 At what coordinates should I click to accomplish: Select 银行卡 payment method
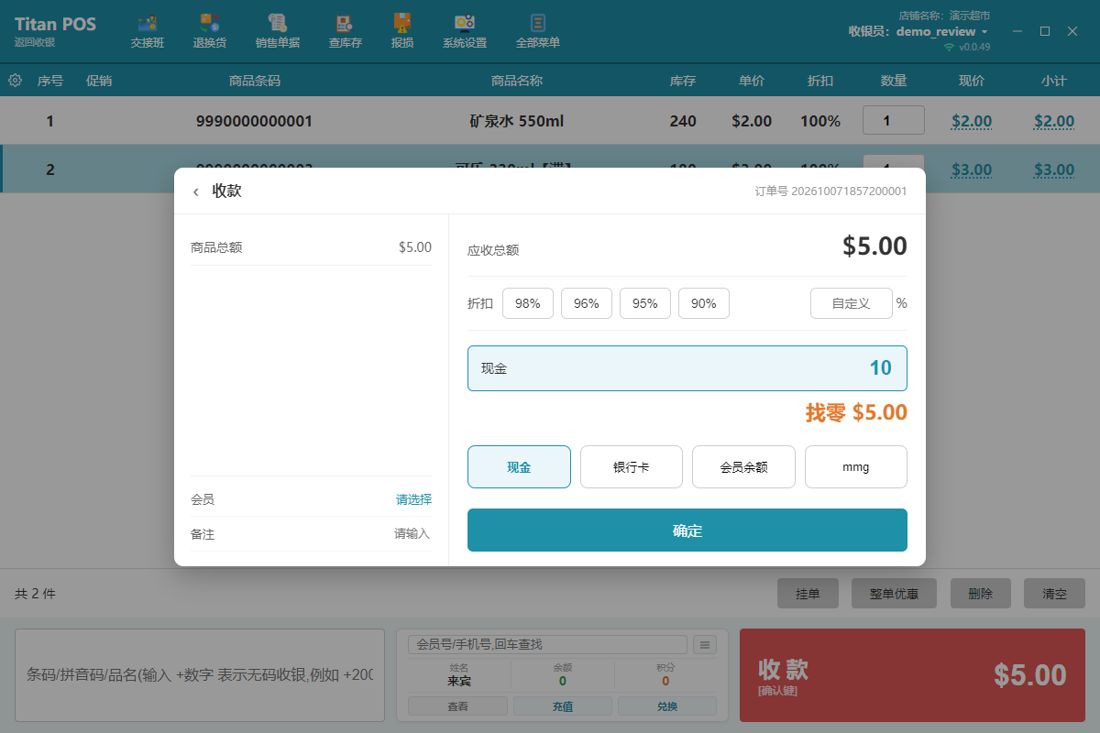631,466
